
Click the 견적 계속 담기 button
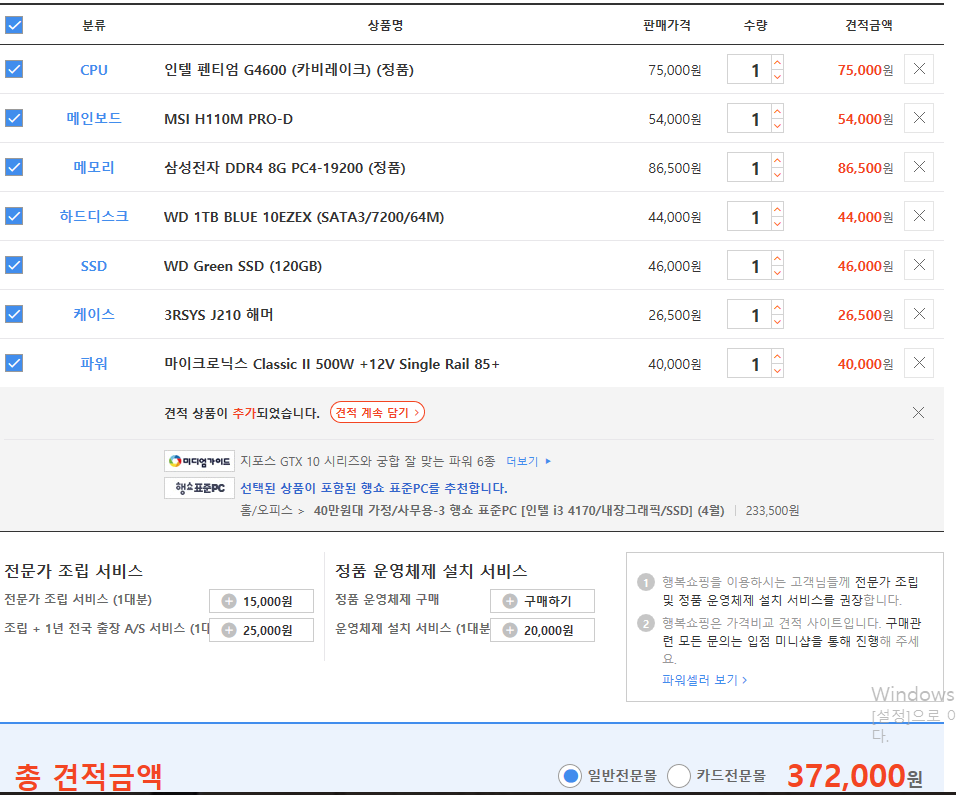377,413
